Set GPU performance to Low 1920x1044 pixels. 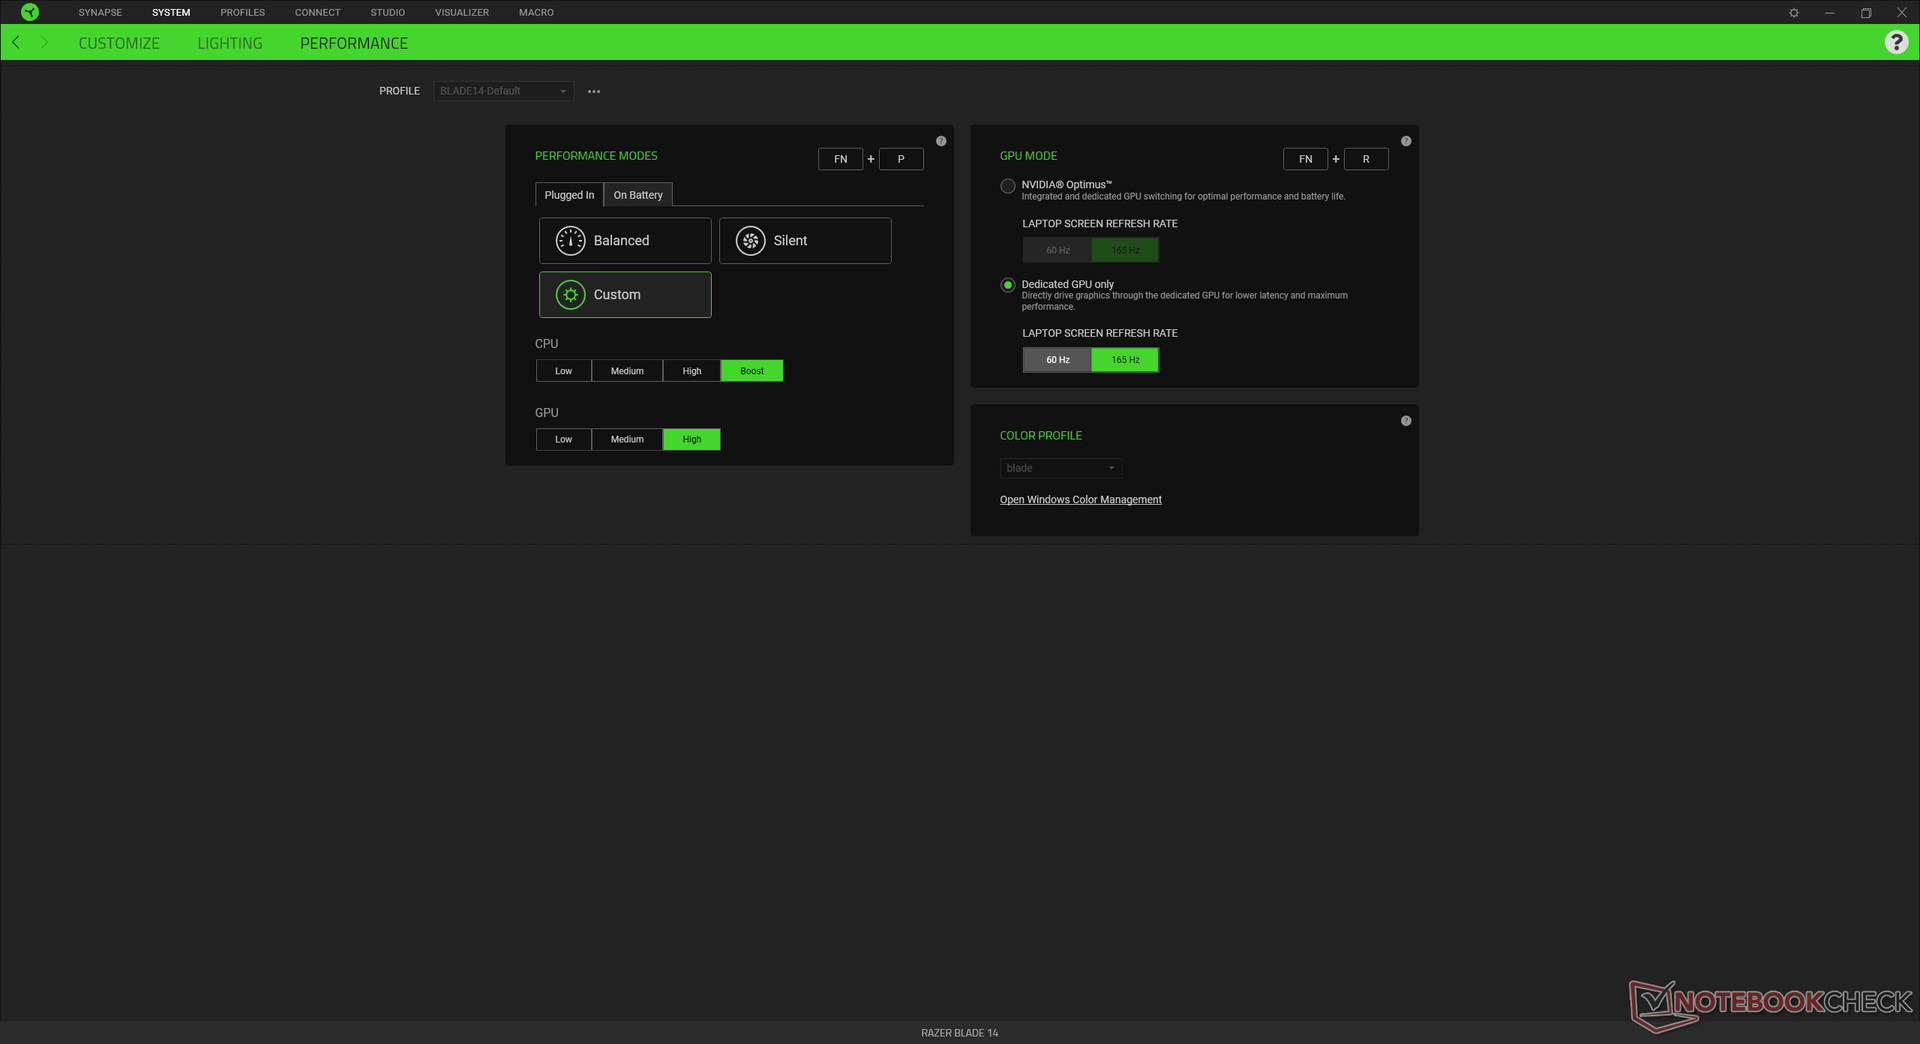click(564, 439)
